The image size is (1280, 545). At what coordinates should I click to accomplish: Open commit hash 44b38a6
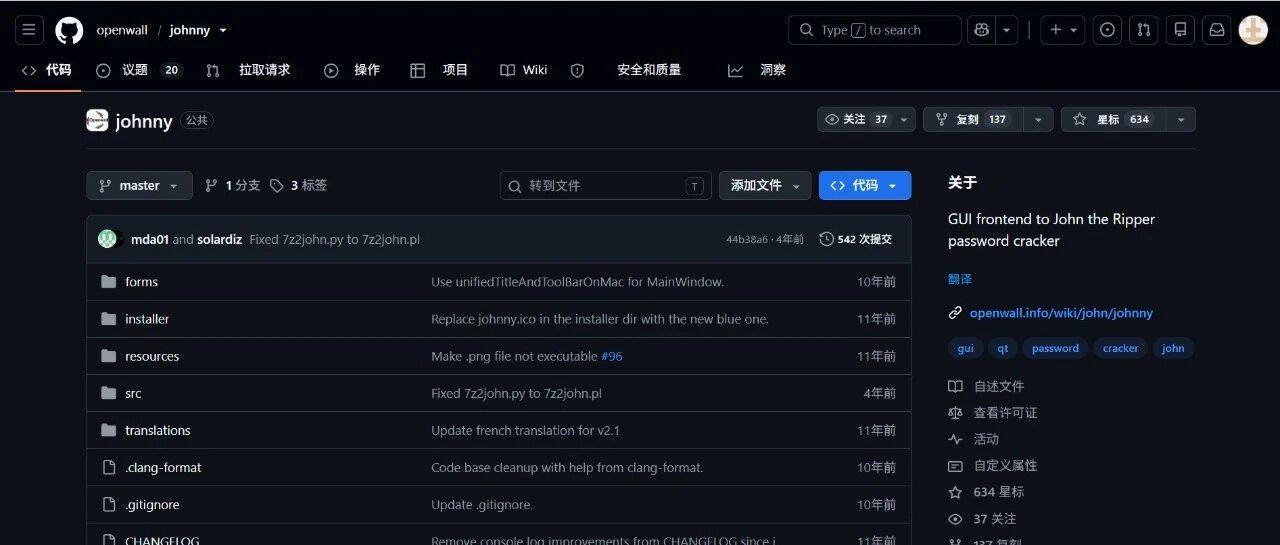[x=747, y=239]
